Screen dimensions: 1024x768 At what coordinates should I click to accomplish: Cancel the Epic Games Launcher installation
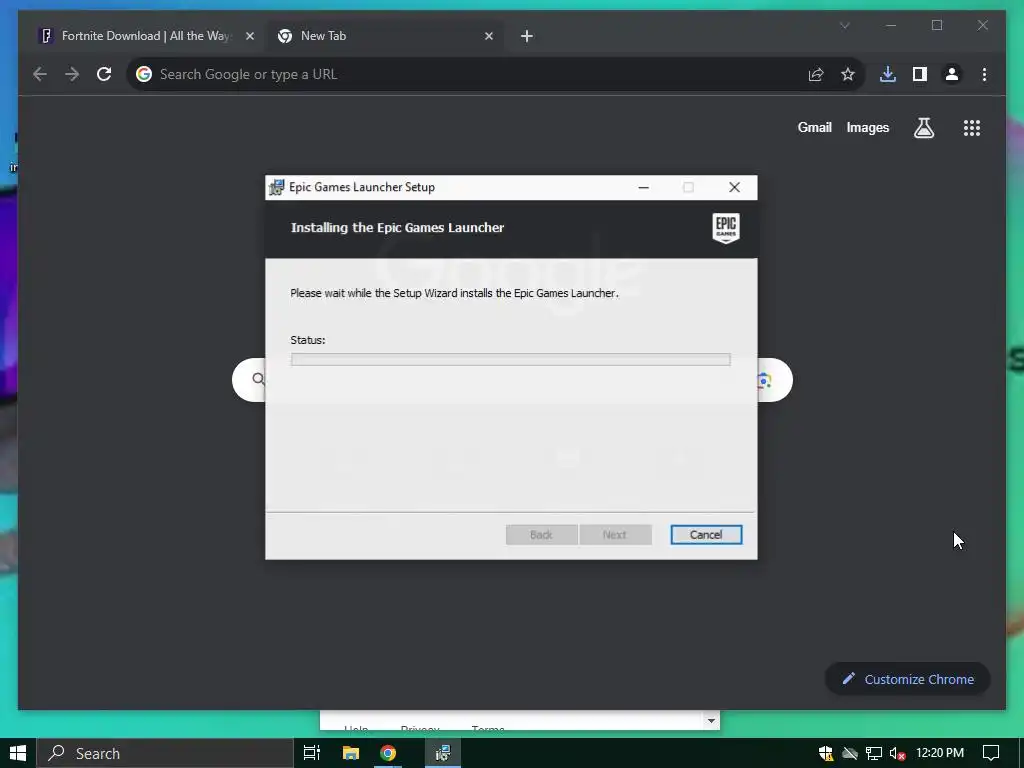(x=706, y=534)
